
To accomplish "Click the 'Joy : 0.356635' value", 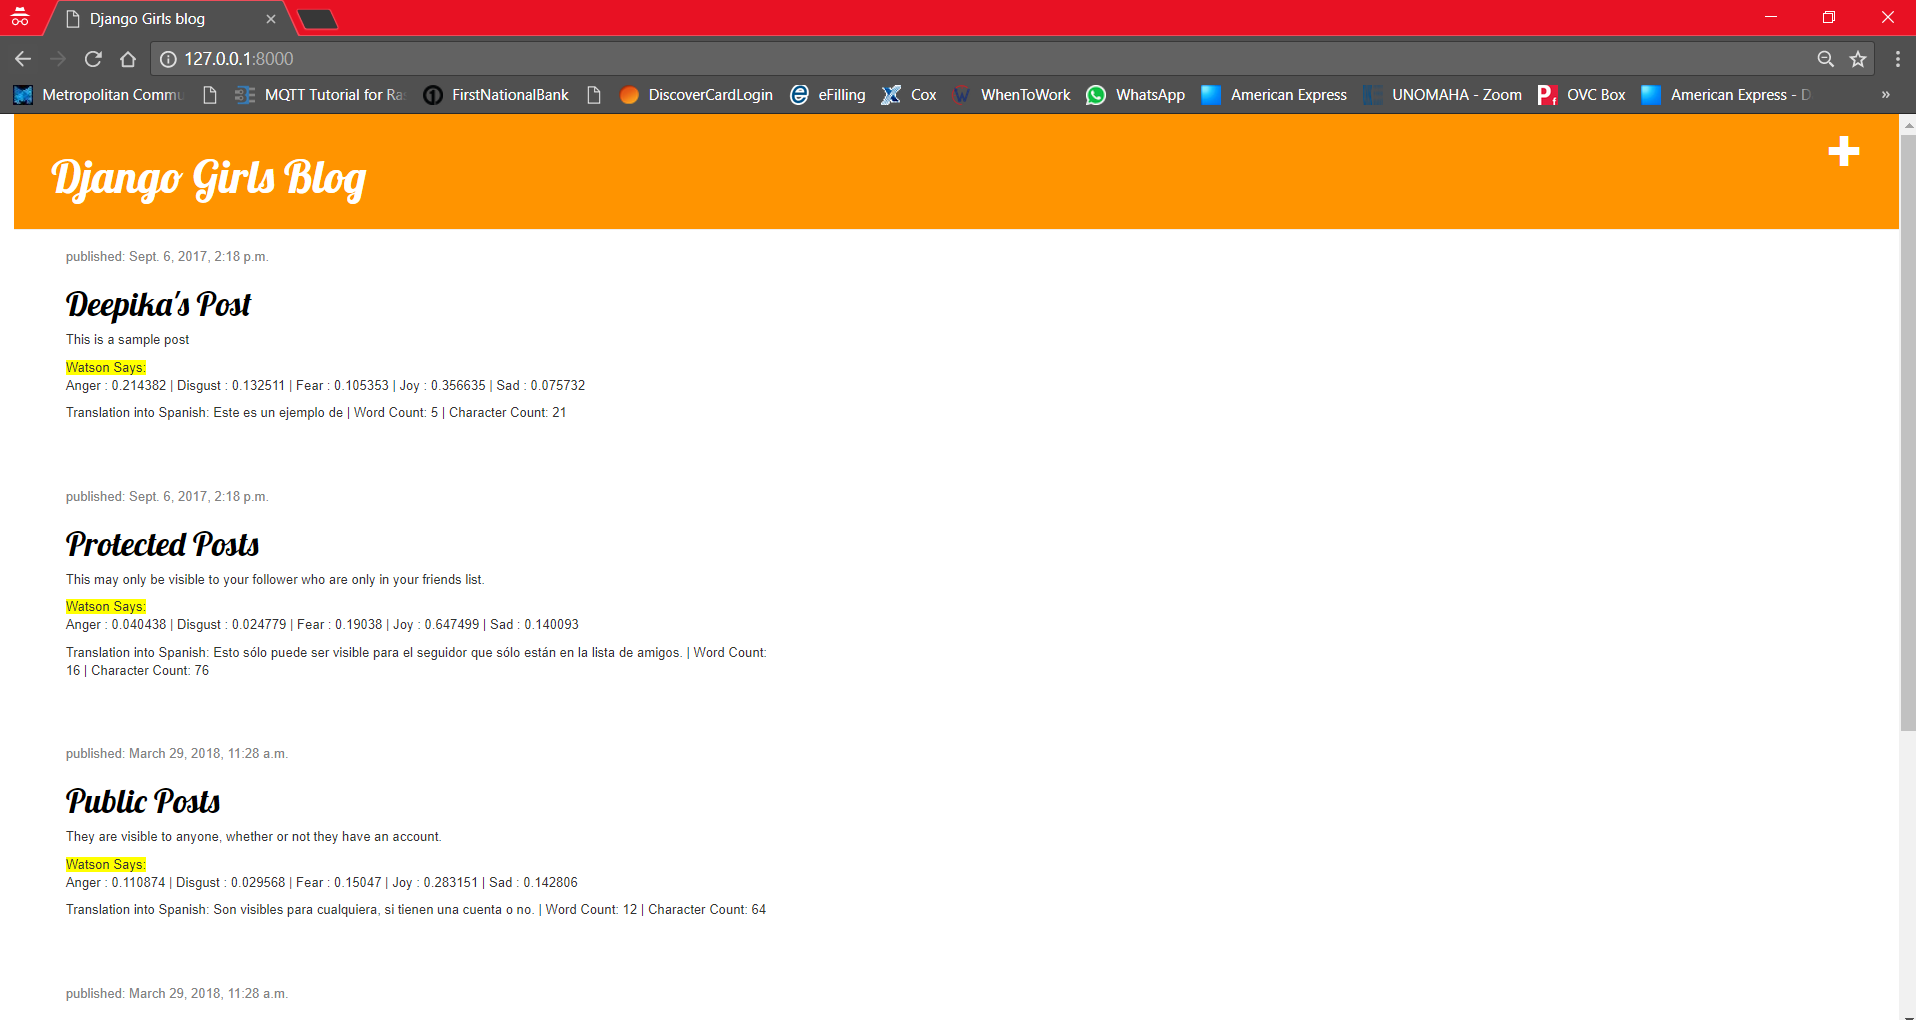I will coord(442,386).
